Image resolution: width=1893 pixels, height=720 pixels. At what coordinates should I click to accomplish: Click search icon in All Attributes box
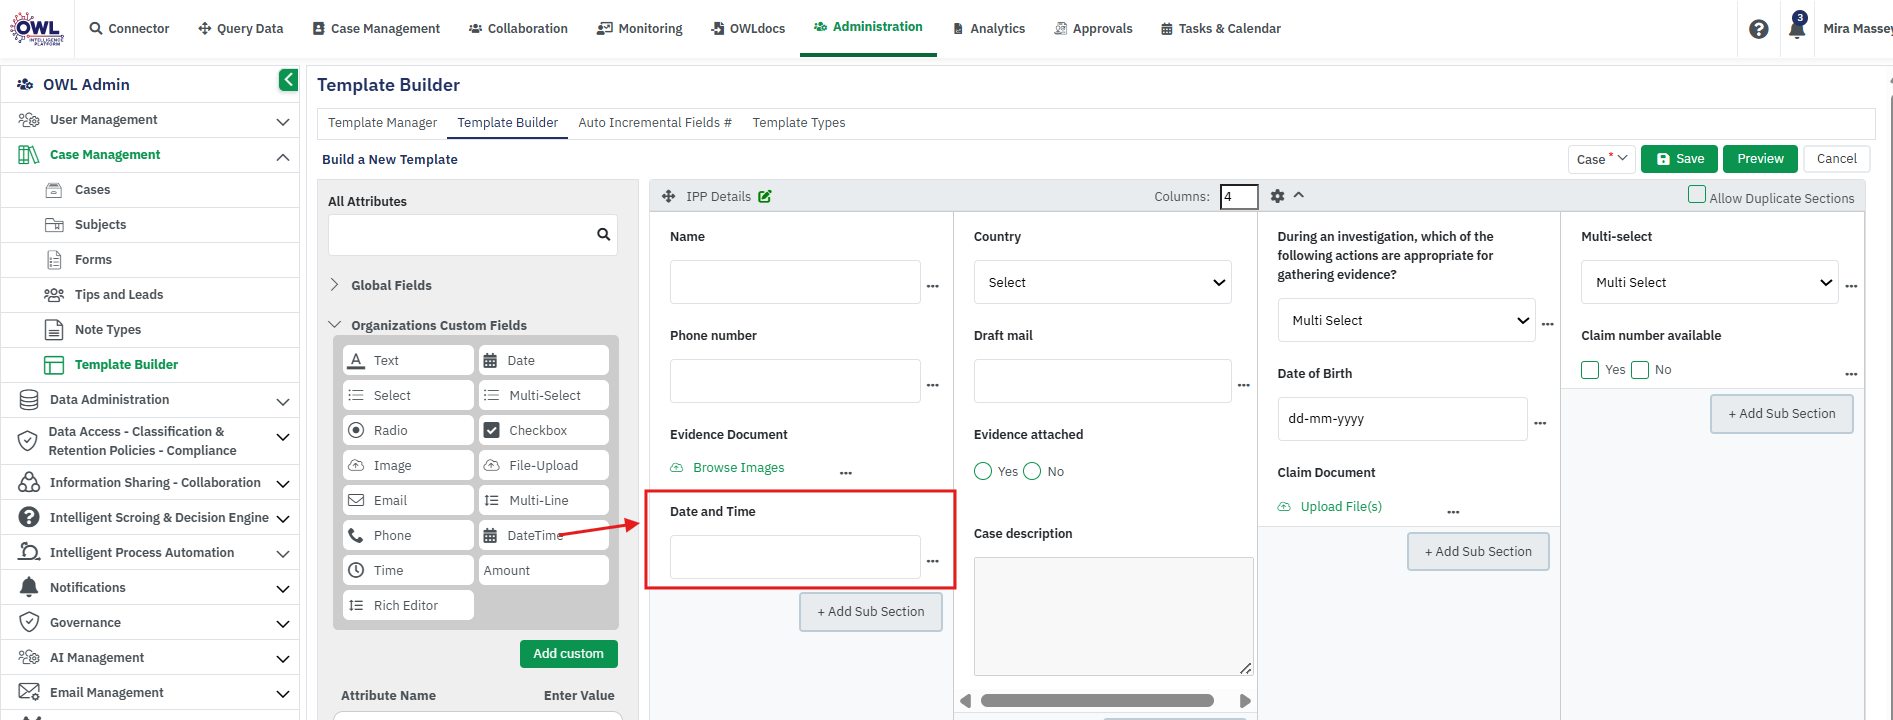coord(603,234)
